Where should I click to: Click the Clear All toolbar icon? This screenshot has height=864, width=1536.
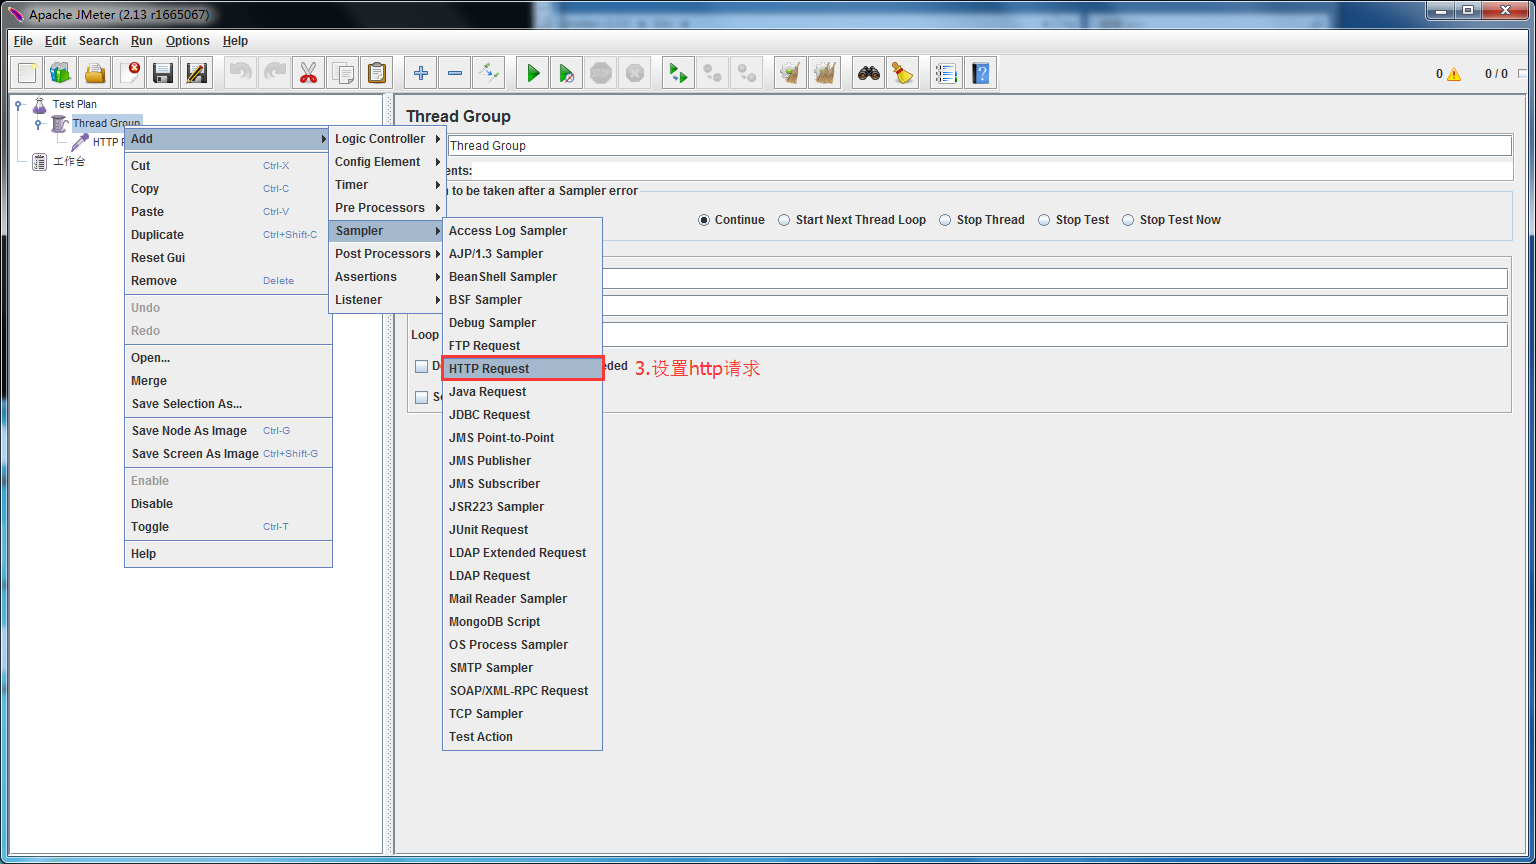pos(825,73)
